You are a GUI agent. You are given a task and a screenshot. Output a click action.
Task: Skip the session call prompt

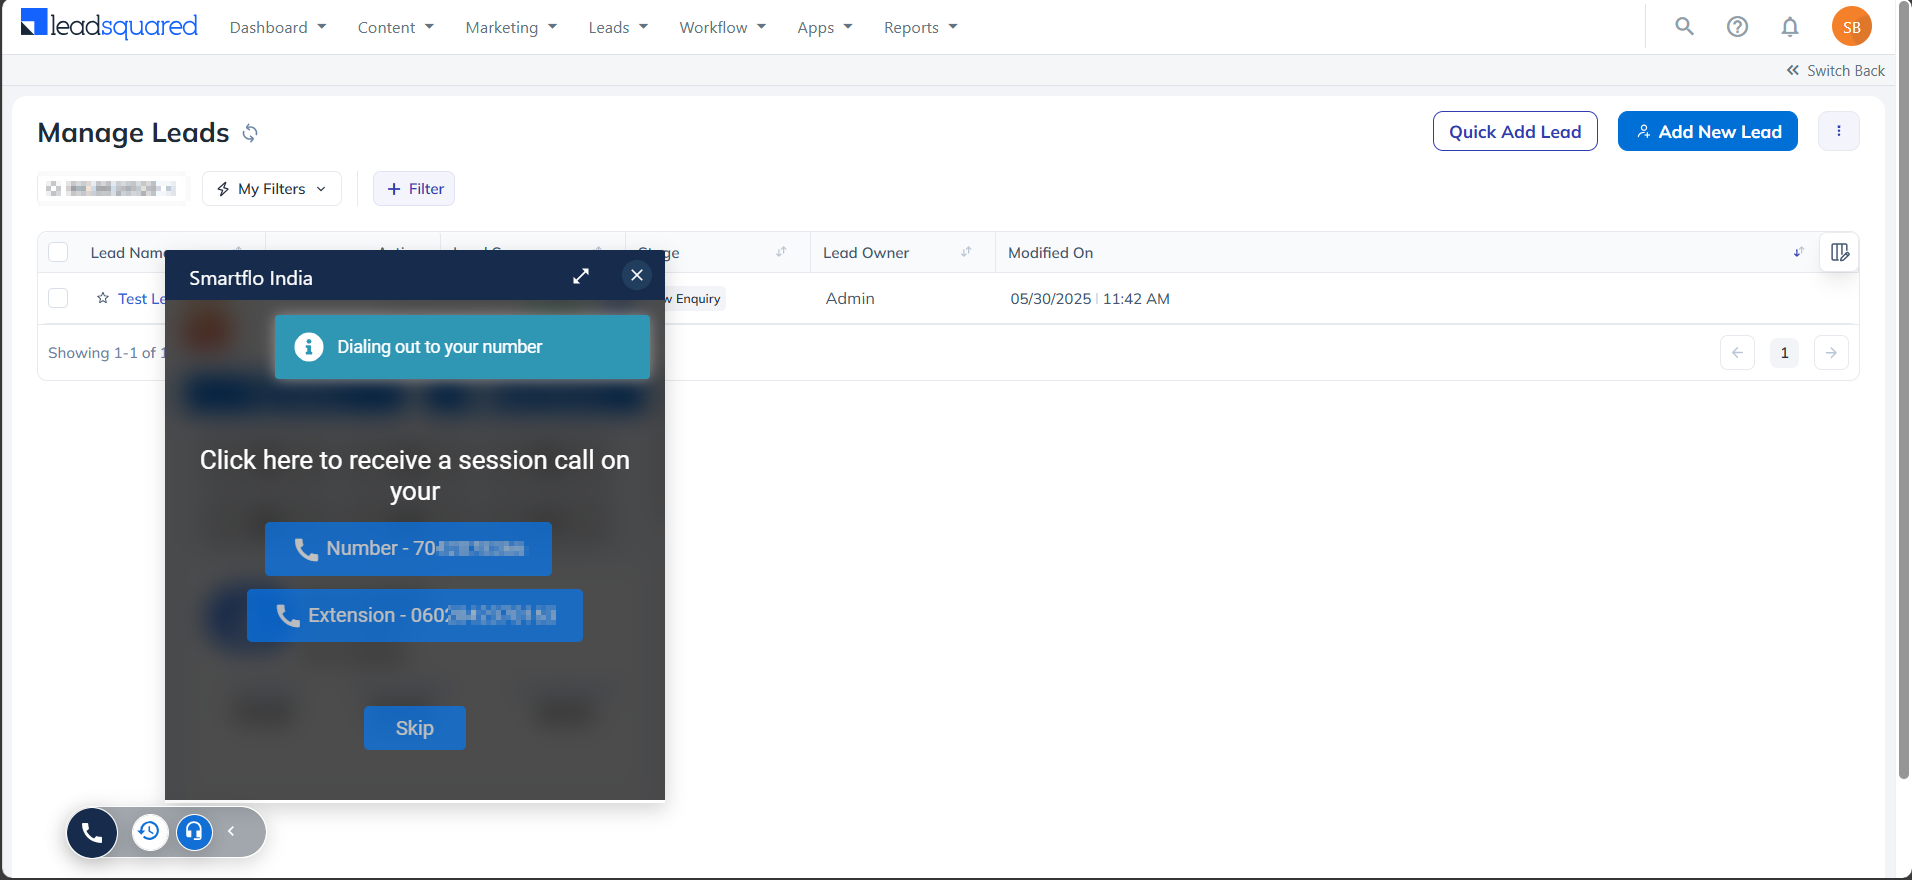(415, 728)
